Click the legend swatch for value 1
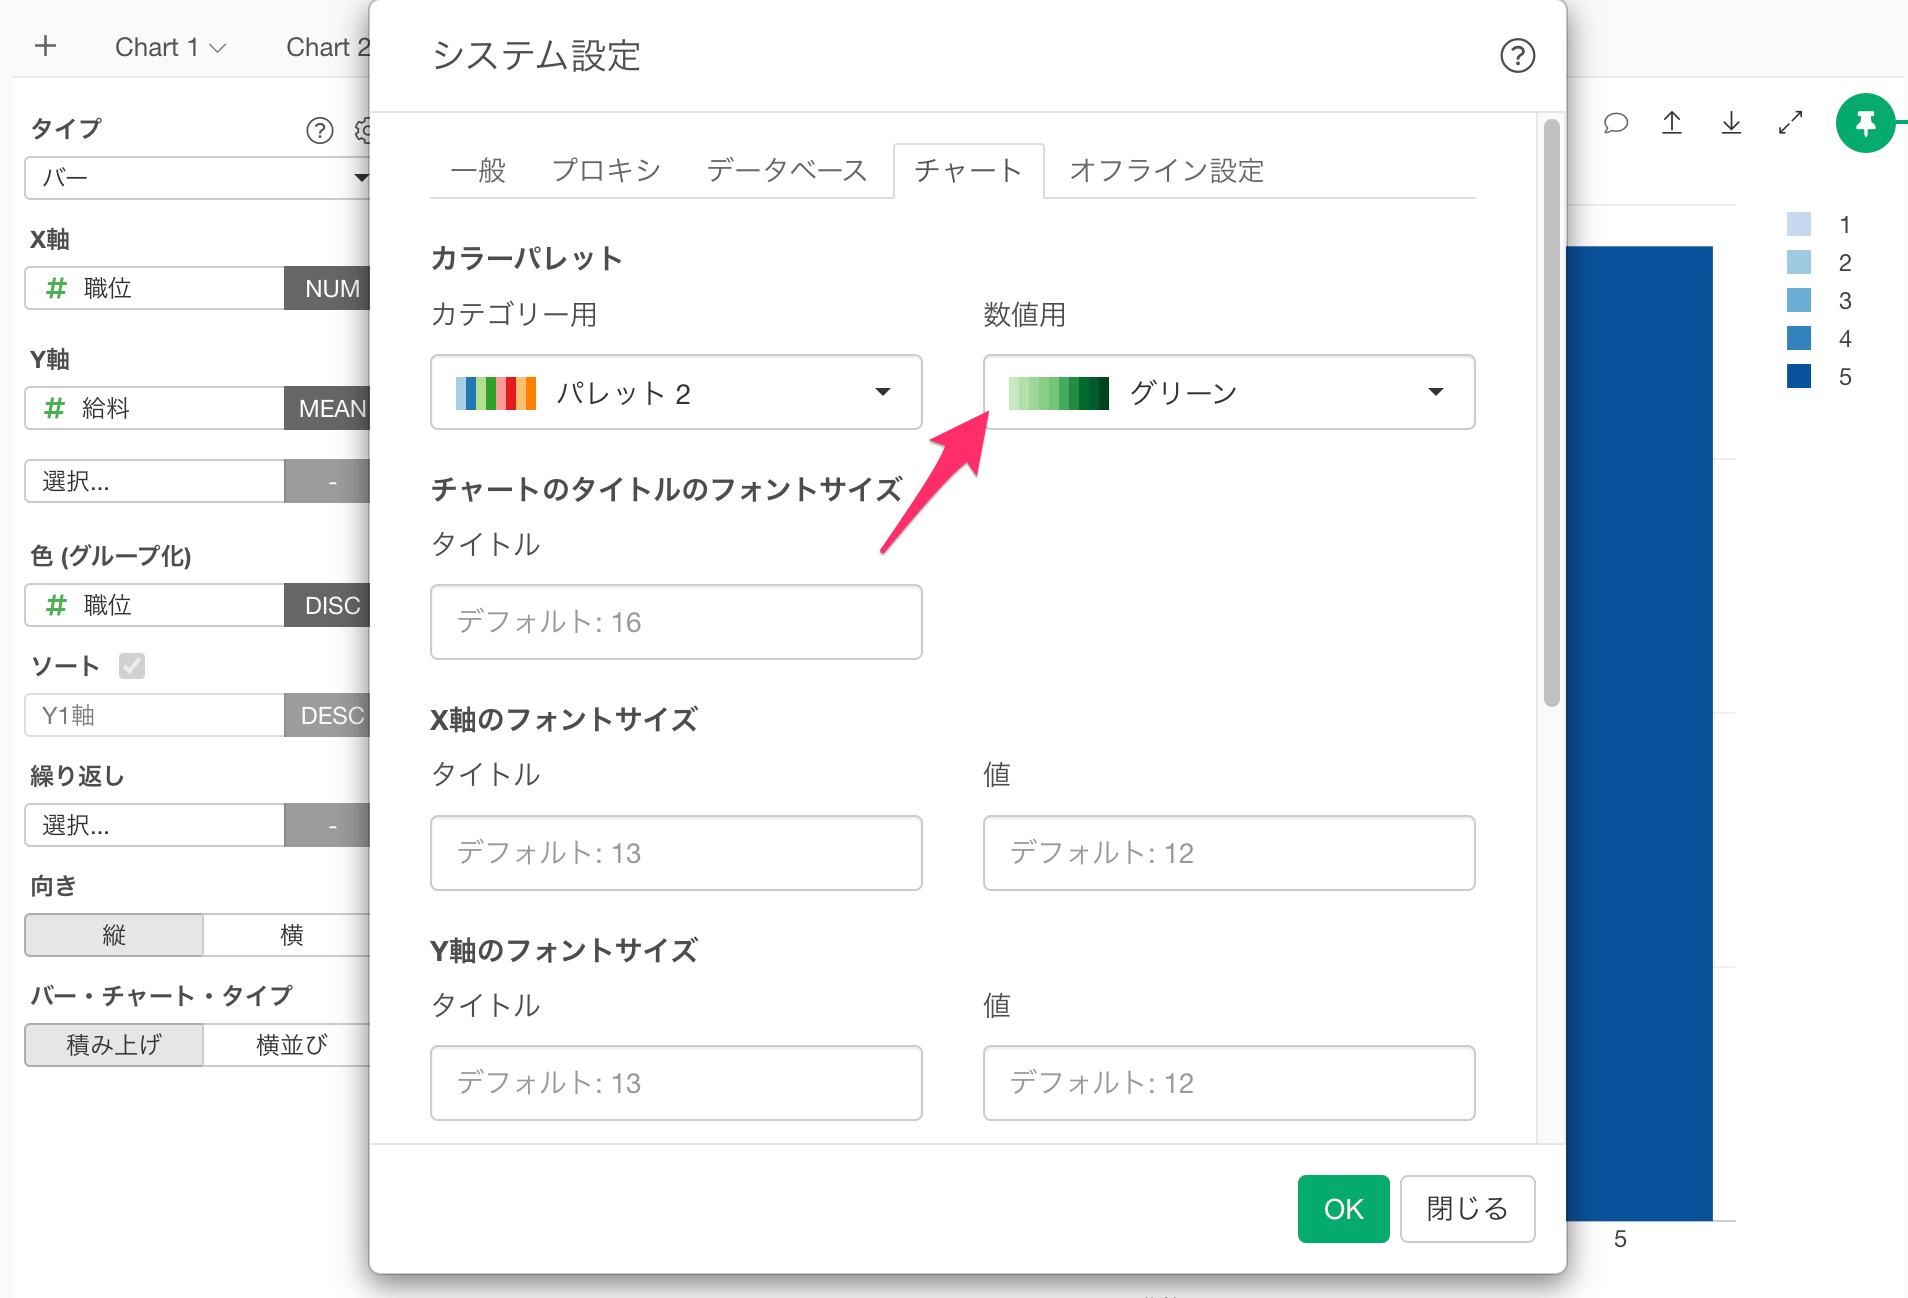Screen dimensions: 1908x1298 (x=1798, y=224)
